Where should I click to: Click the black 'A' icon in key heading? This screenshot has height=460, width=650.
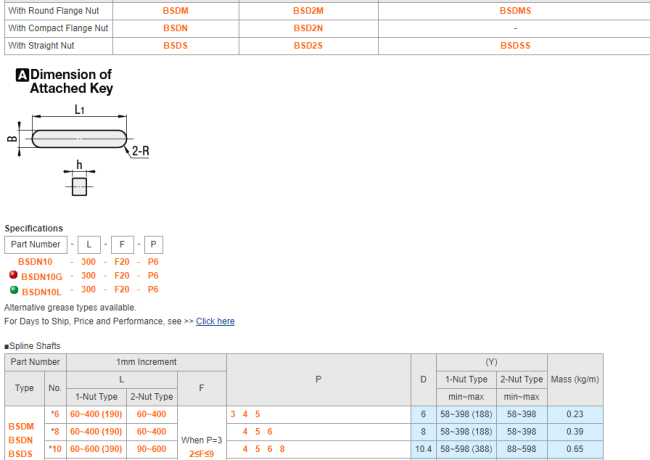(22, 75)
